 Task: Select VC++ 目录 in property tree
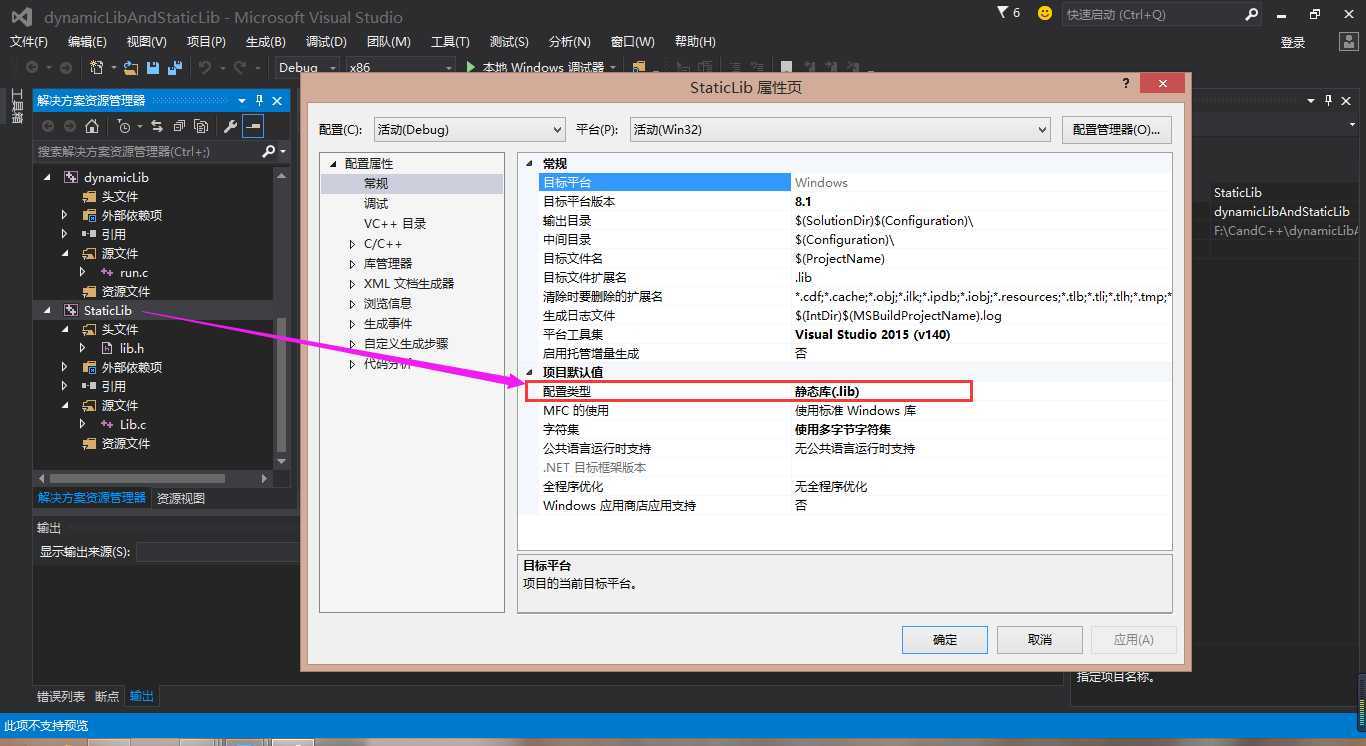coord(395,223)
